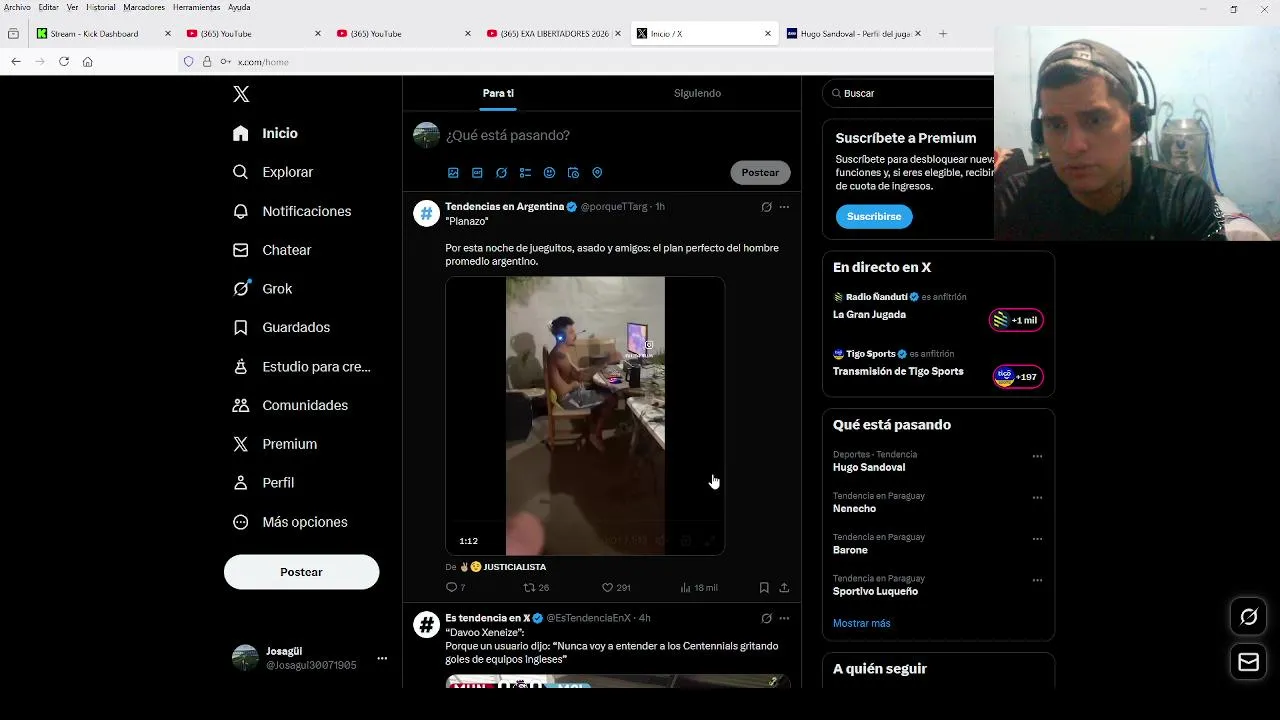Open JUSTICIALISTA source under video
The width and height of the screenshot is (1280, 720).
[514, 567]
